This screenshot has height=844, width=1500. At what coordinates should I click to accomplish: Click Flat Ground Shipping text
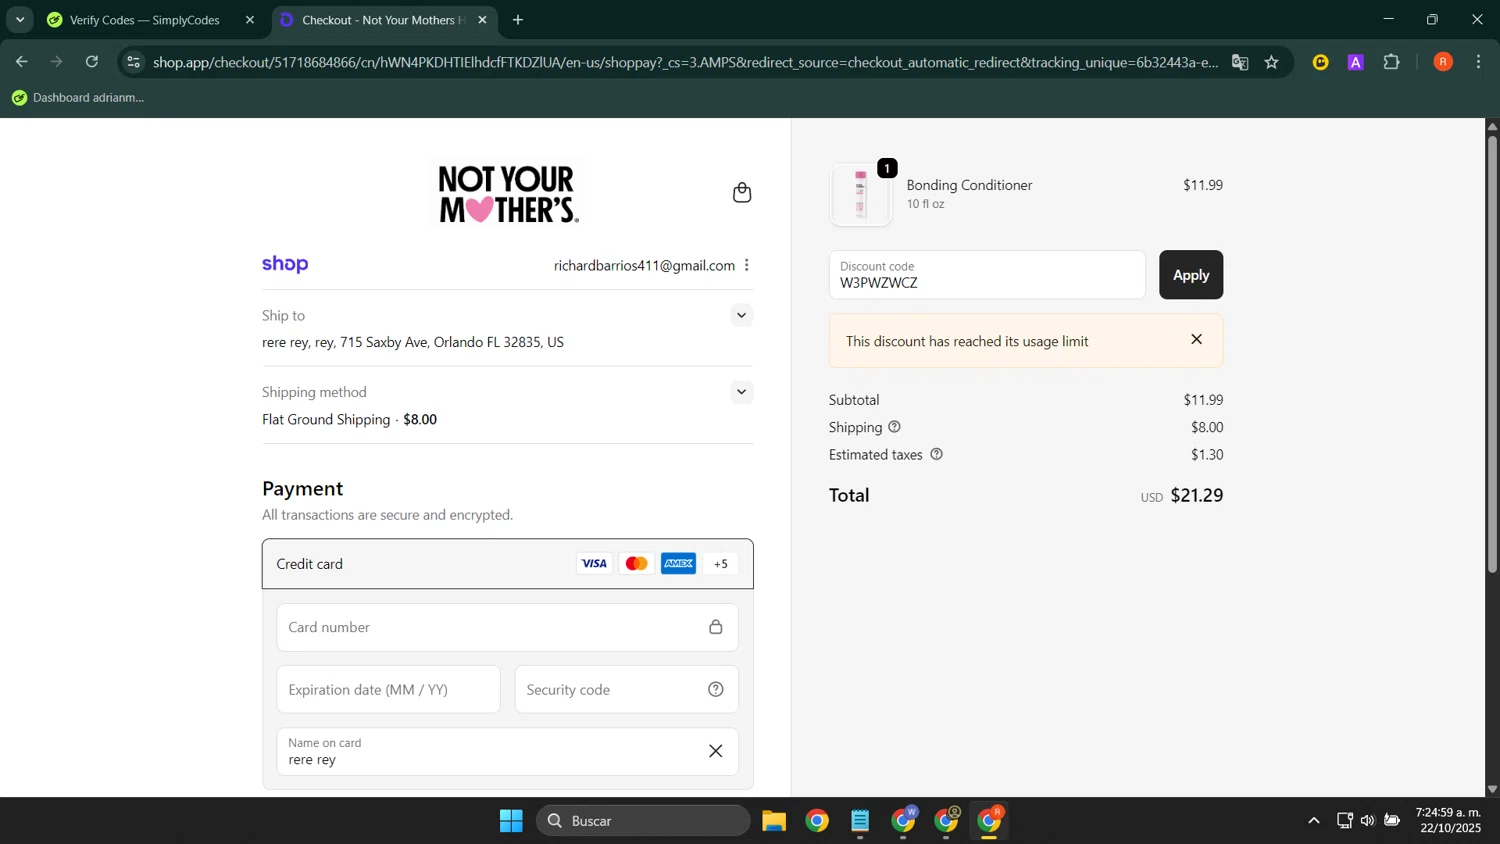(x=326, y=419)
